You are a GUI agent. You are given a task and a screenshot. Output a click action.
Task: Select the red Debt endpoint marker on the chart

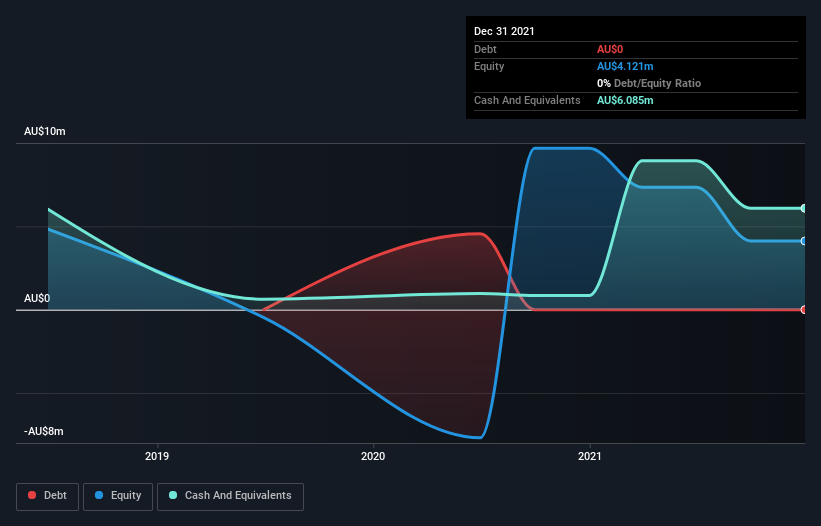[x=804, y=310]
